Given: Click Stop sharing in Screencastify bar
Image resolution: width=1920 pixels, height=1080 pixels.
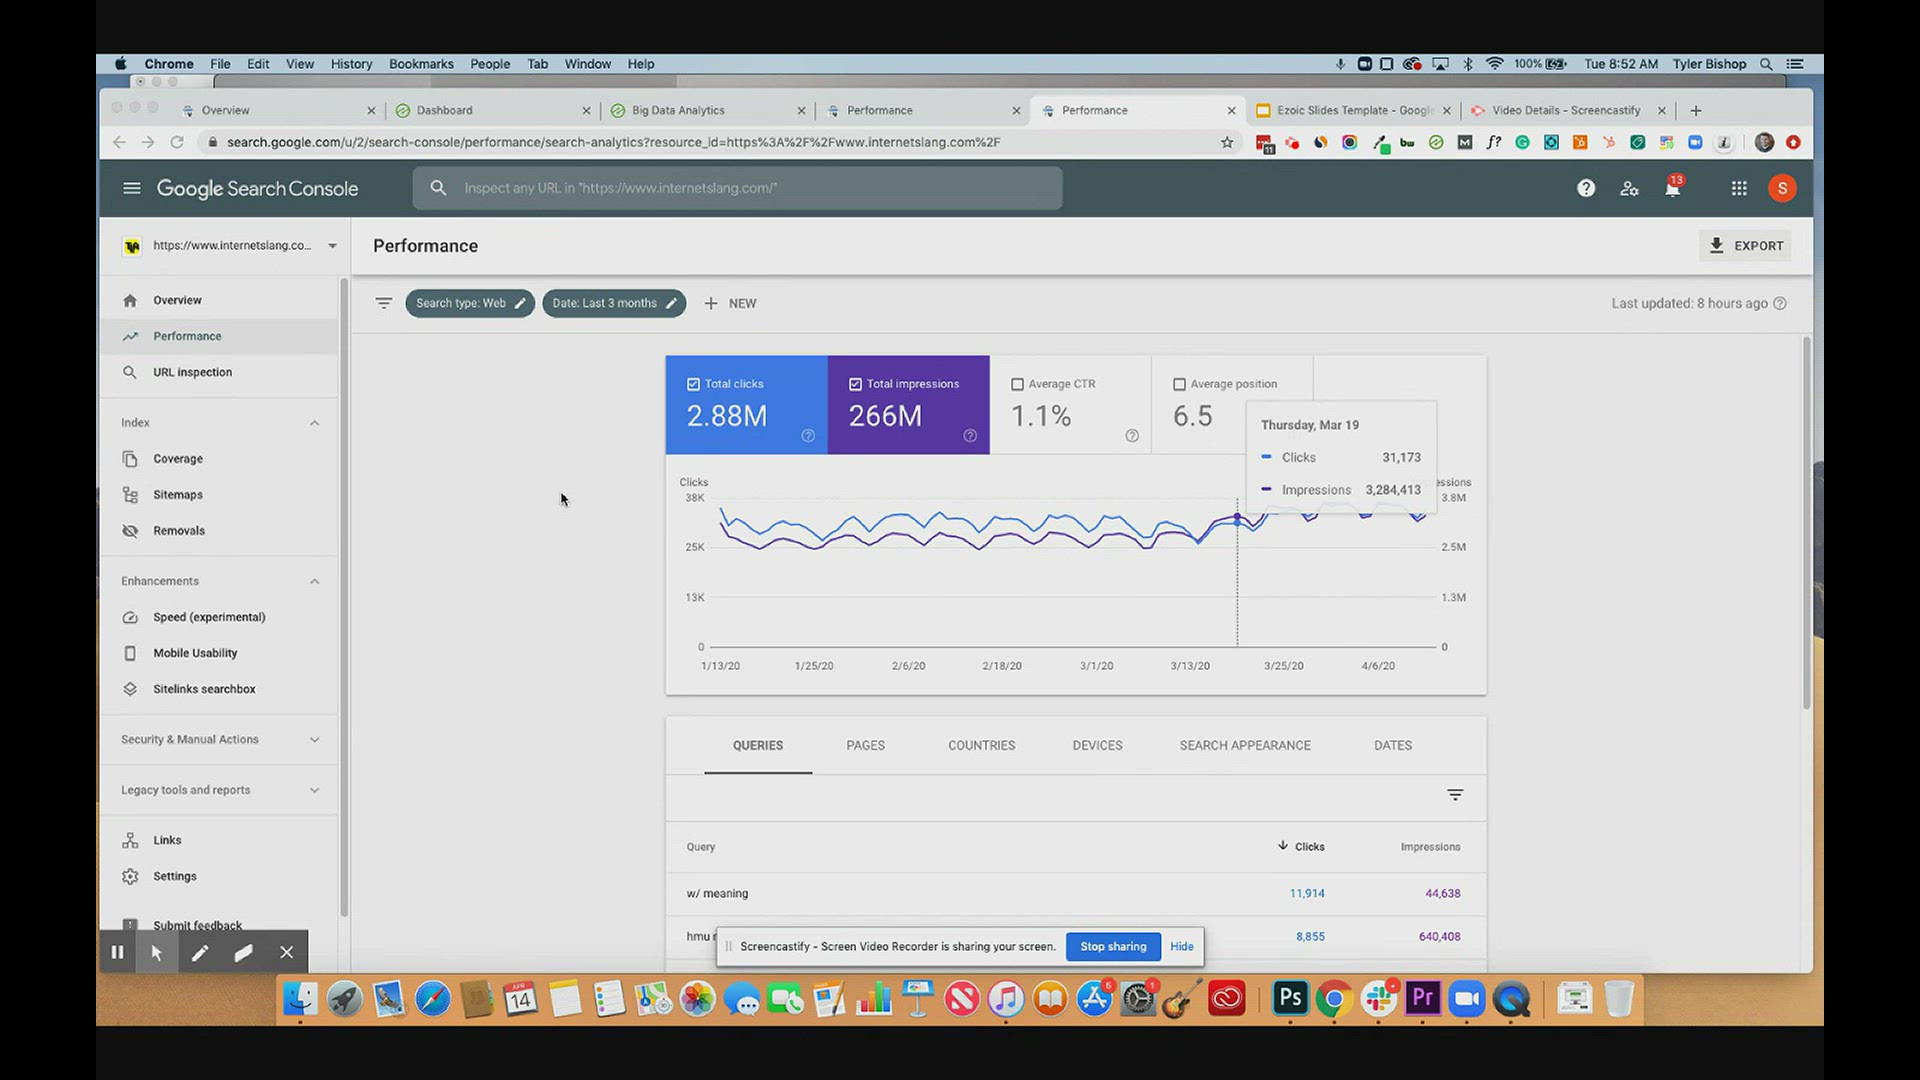Looking at the screenshot, I should click(x=1113, y=946).
